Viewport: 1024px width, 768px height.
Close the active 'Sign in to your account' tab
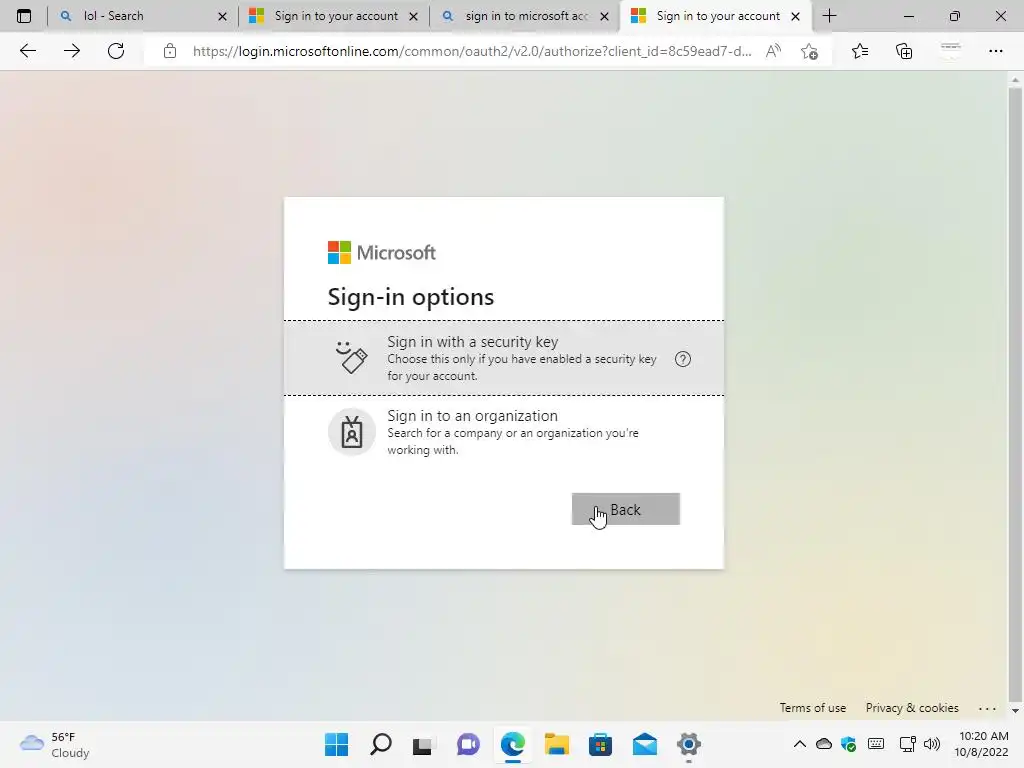pyautogui.click(x=795, y=16)
